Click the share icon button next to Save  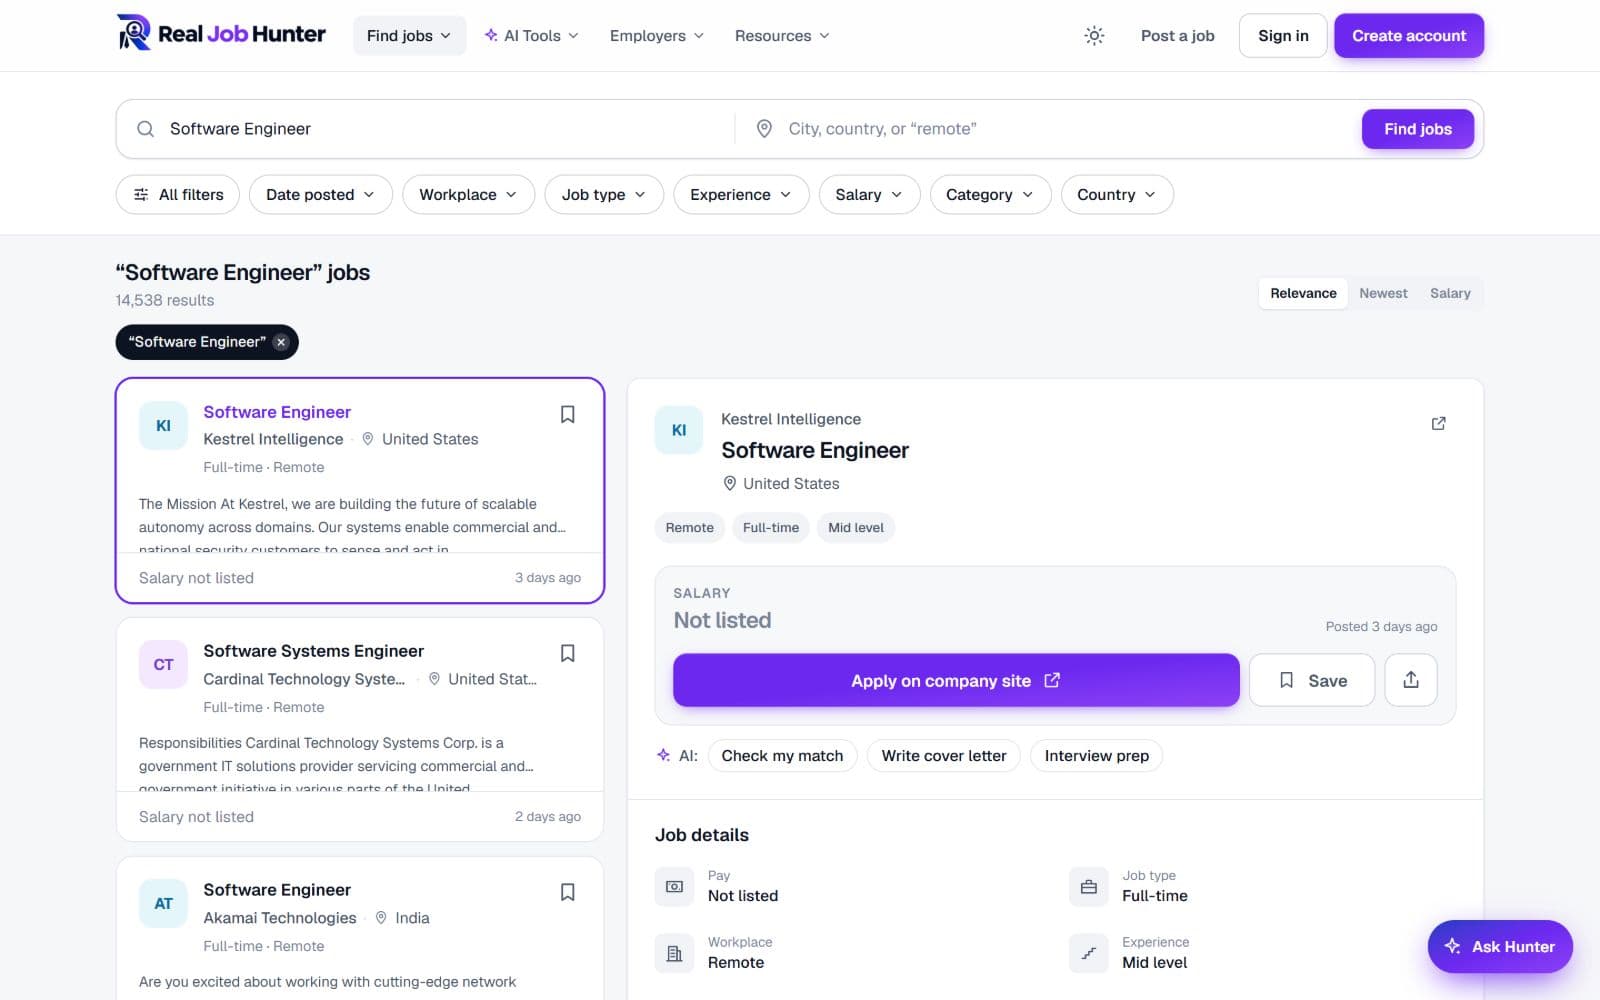coord(1410,680)
